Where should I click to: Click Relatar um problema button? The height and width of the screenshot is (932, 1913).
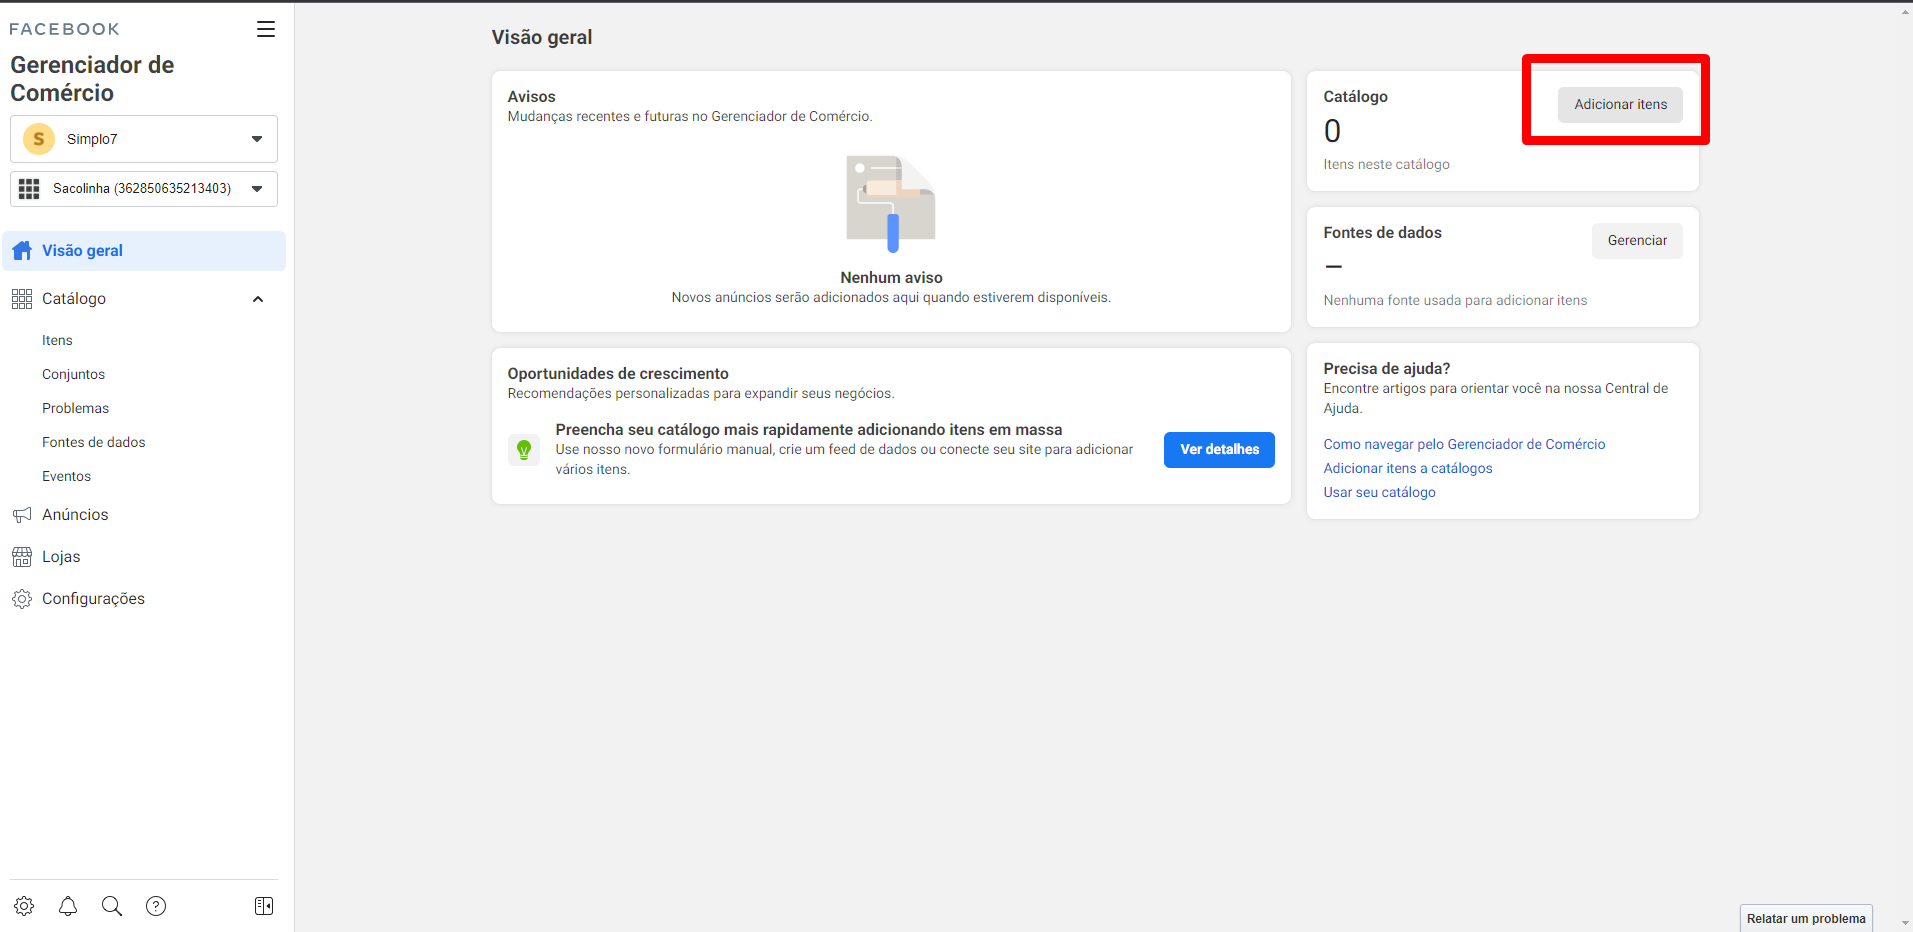coord(1806,919)
